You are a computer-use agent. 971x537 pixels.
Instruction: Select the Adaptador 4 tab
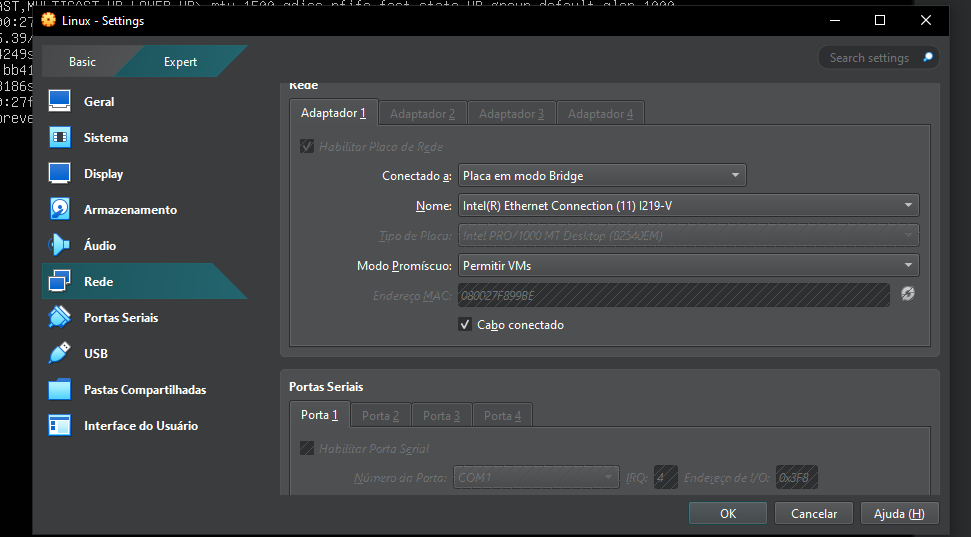pyautogui.click(x=601, y=114)
